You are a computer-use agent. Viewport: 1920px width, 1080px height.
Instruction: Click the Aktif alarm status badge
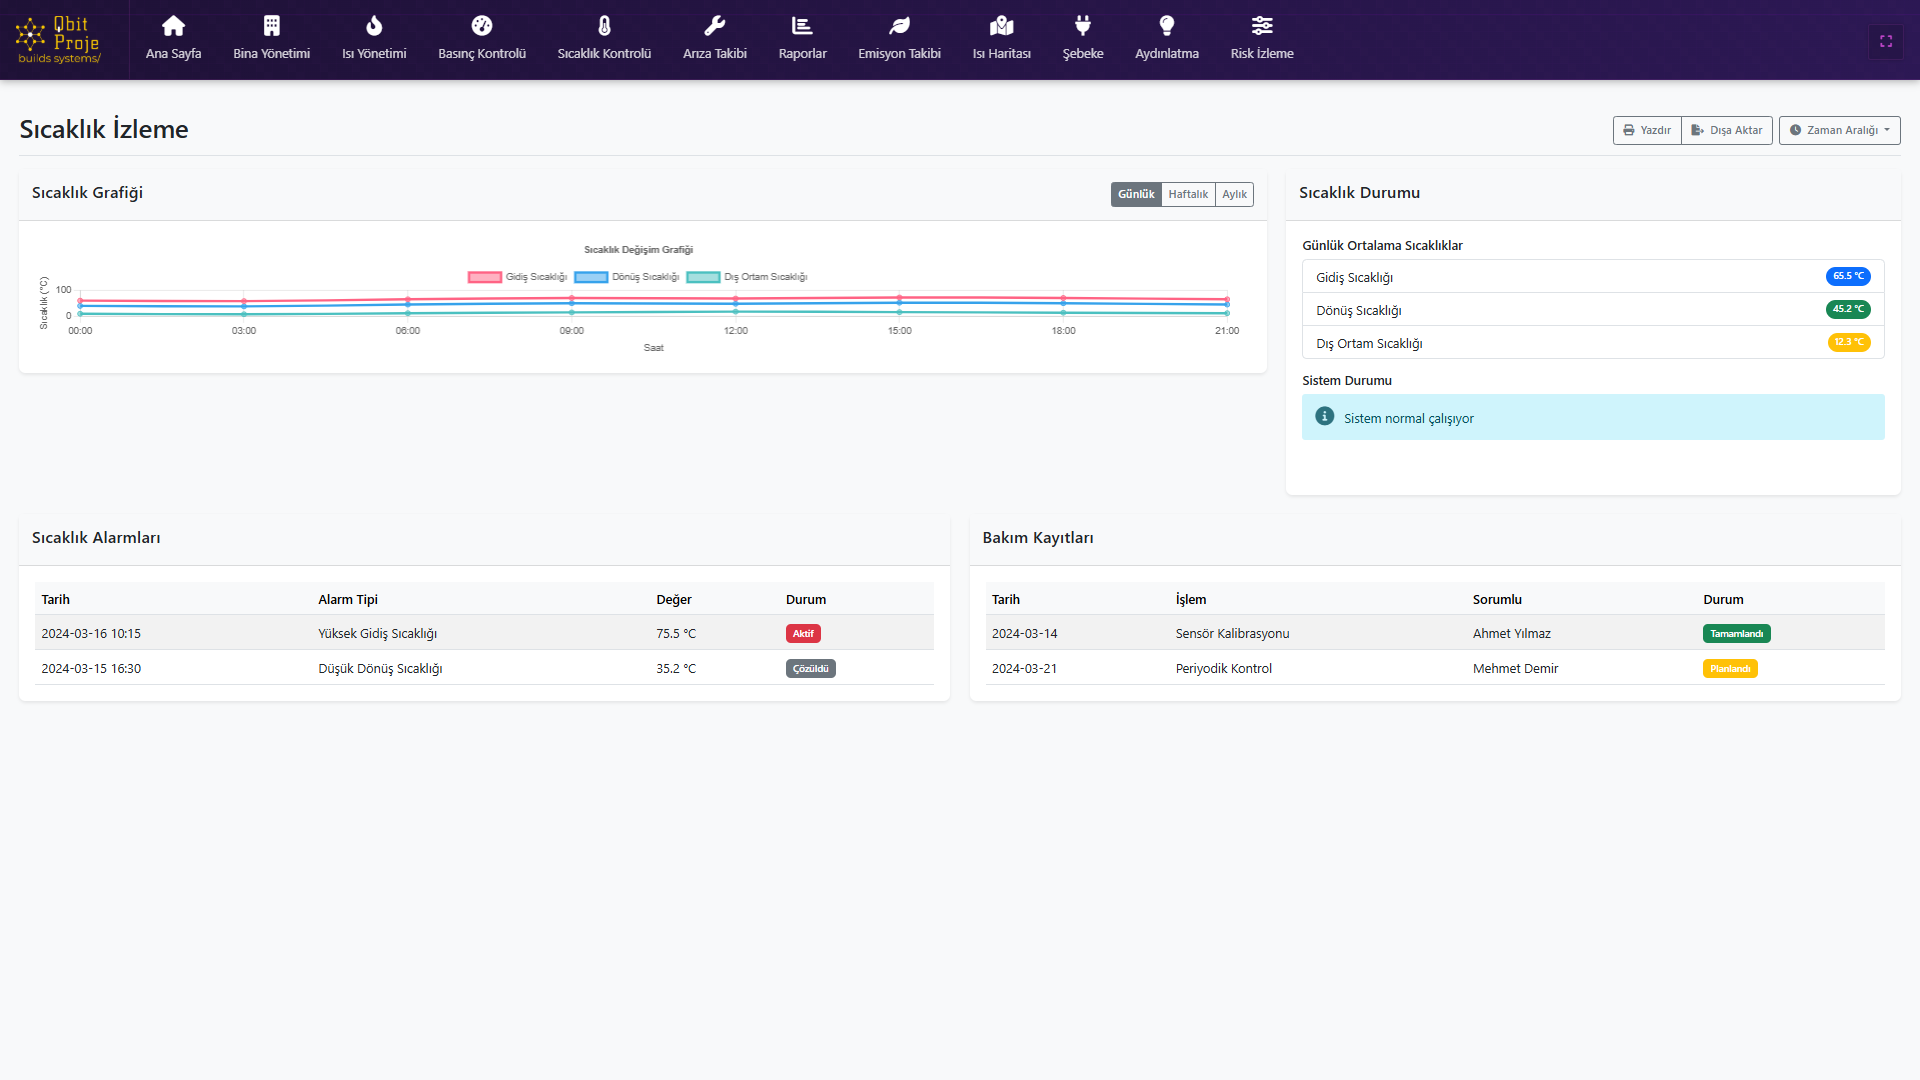coord(803,634)
